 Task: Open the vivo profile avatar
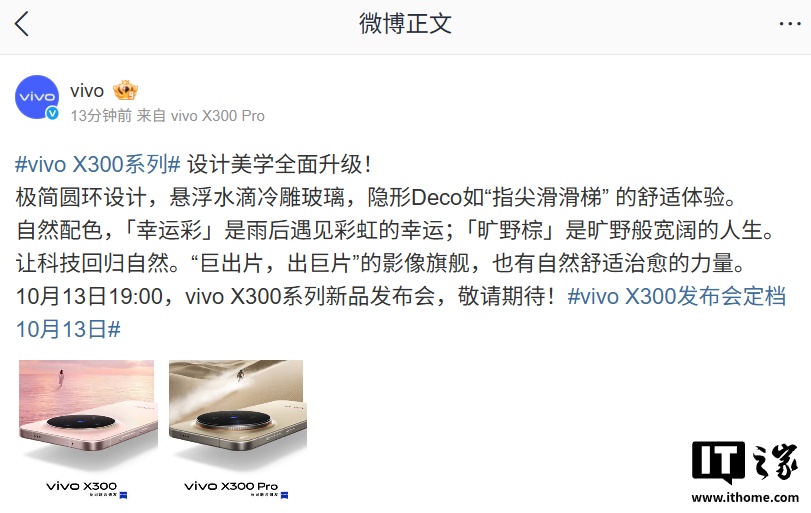37,97
